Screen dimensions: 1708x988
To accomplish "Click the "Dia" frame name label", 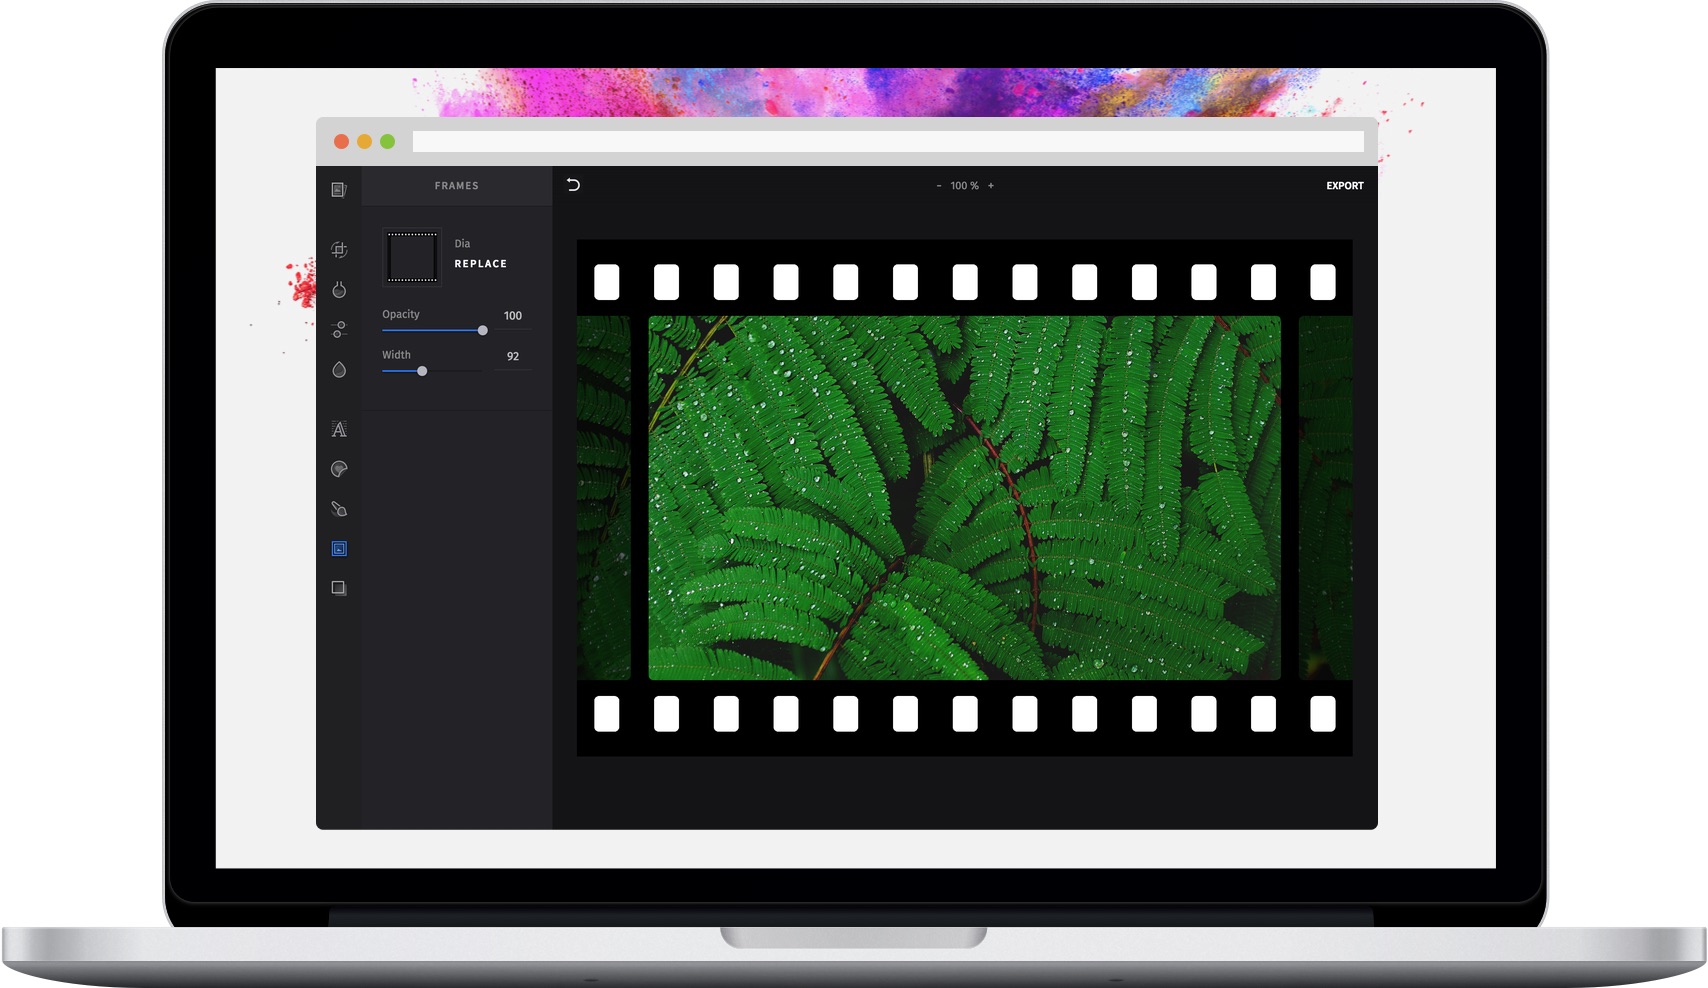I will tap(462, 244).
